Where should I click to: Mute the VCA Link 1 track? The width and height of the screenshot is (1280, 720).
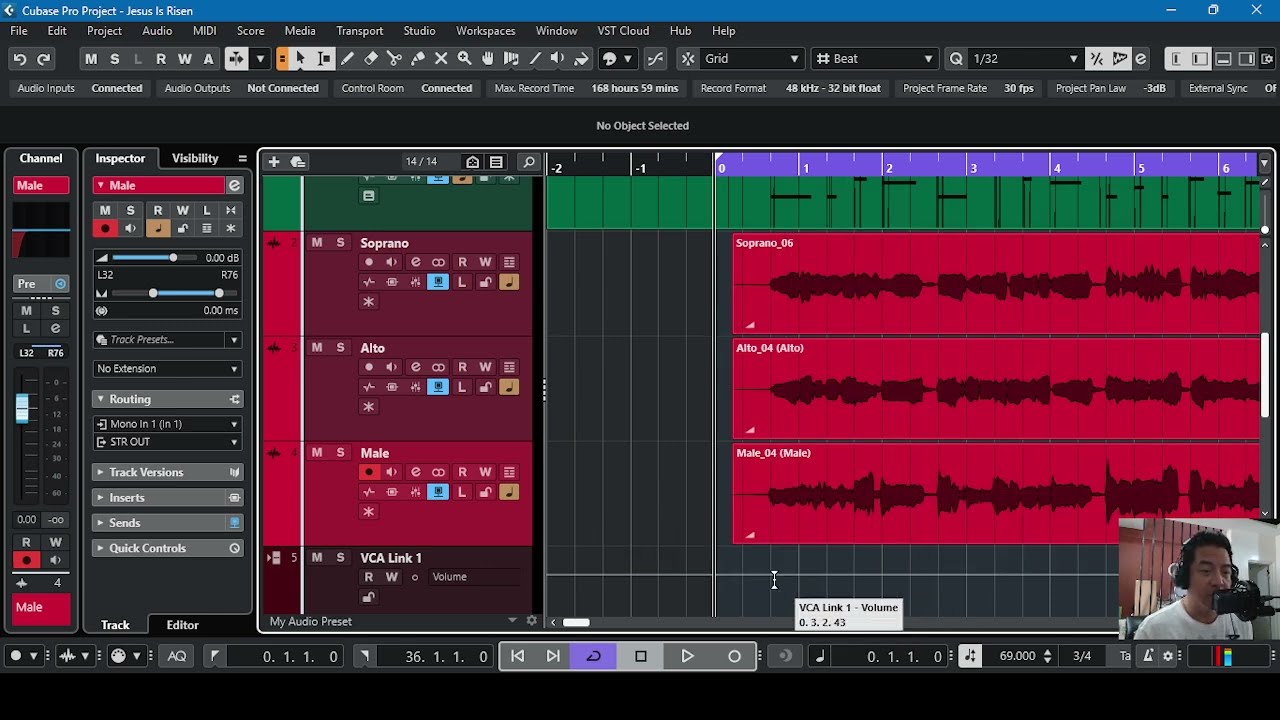(317, 558)
